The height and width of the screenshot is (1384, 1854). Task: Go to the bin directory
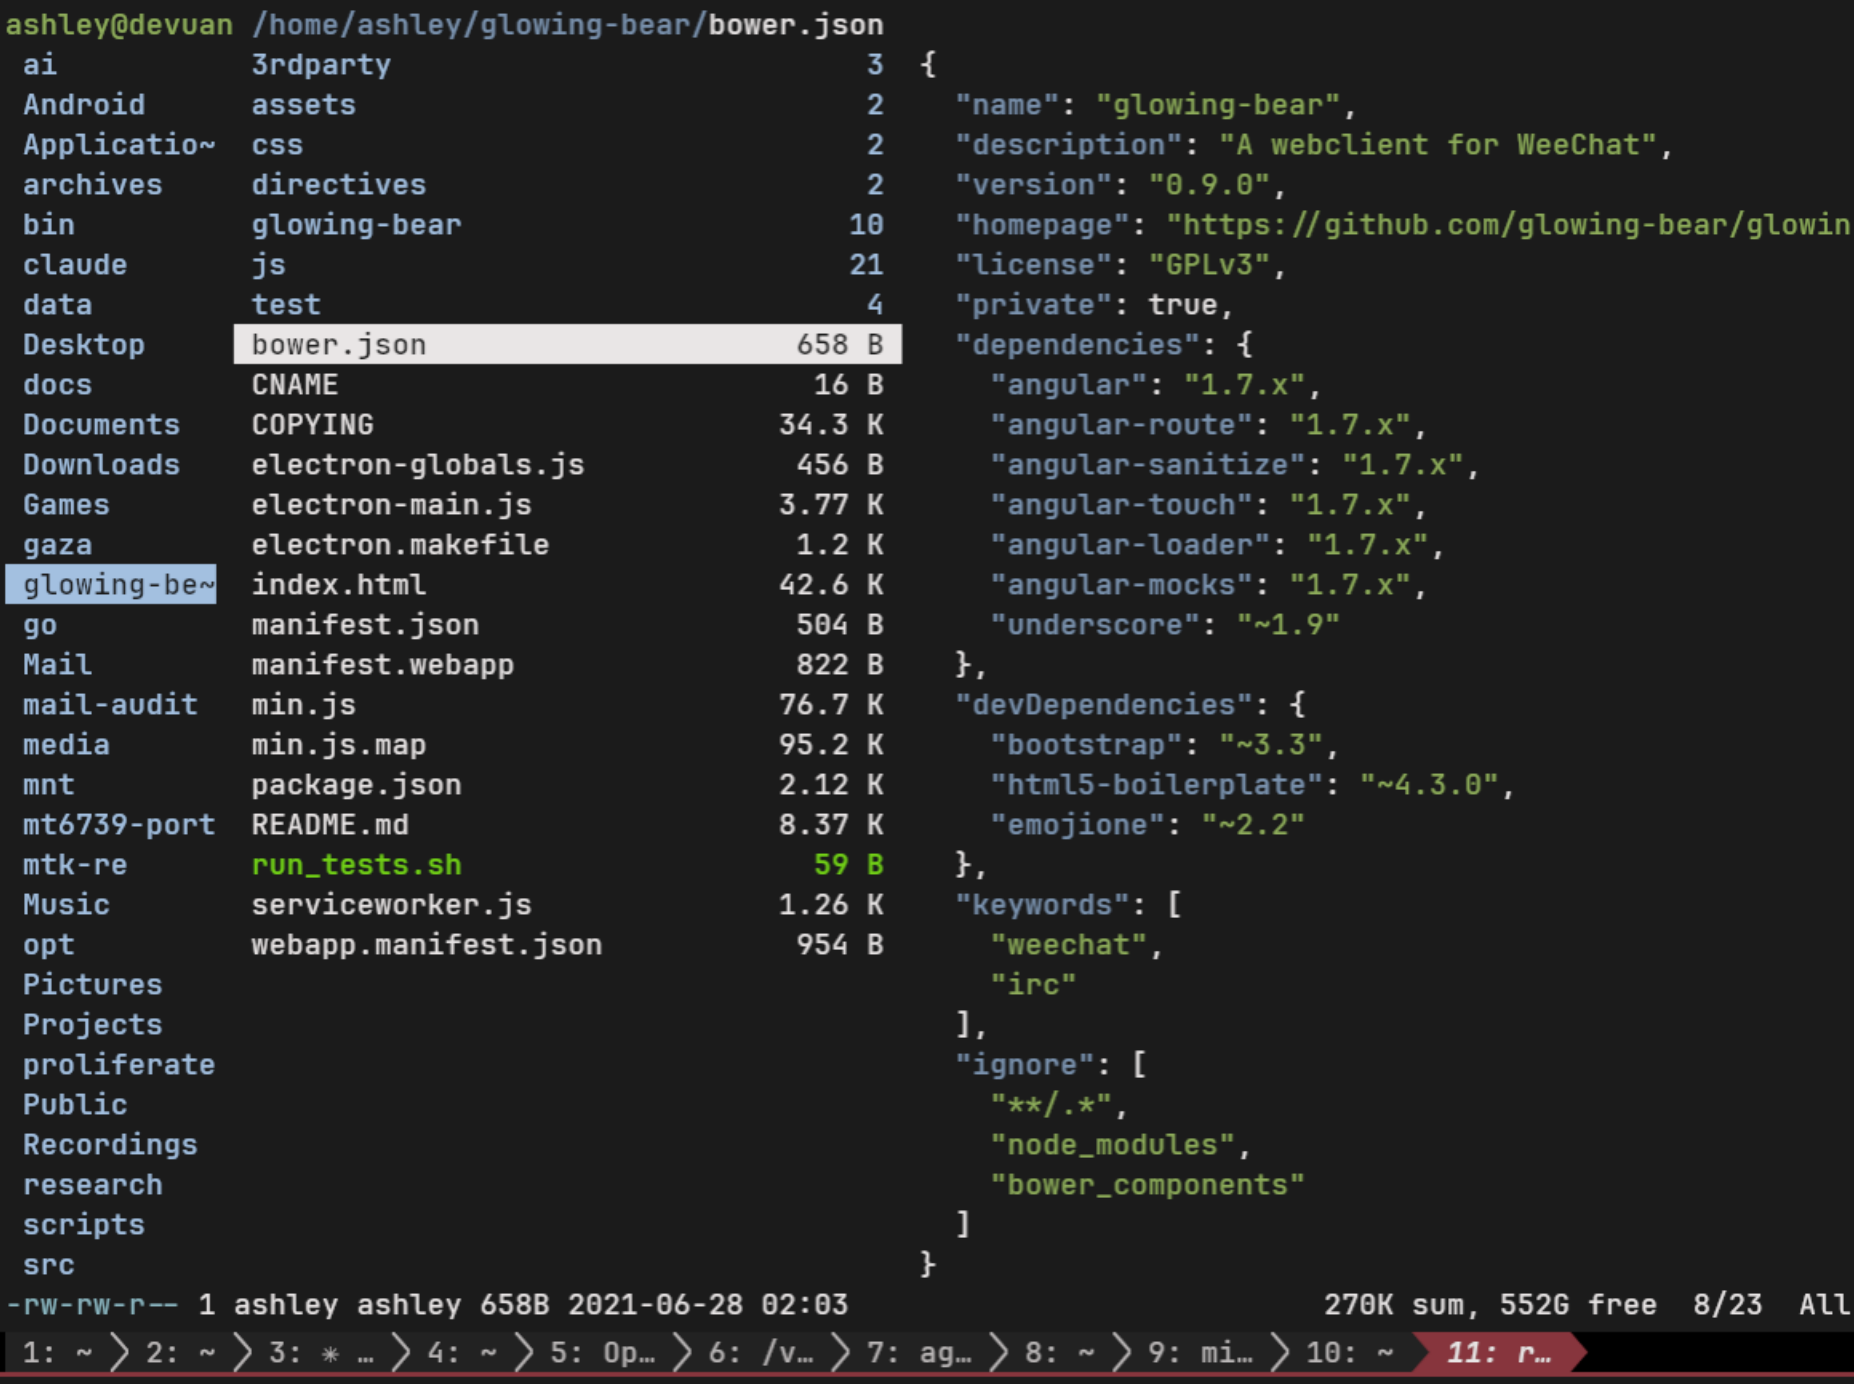(x=49, y=225)
